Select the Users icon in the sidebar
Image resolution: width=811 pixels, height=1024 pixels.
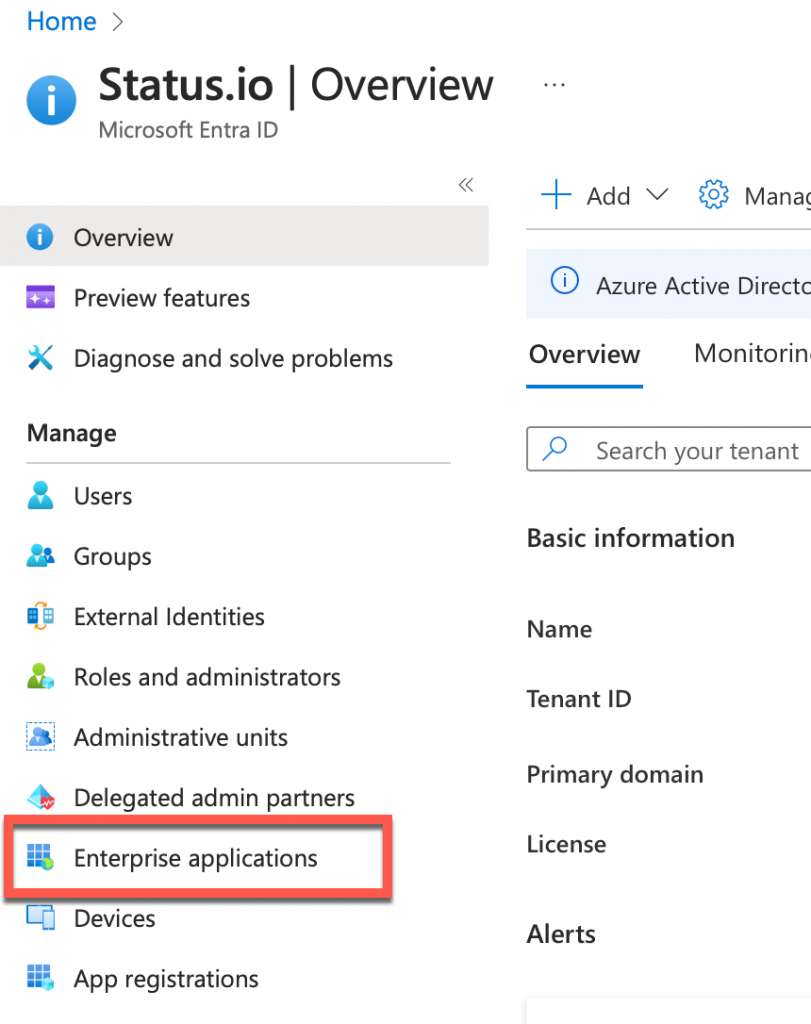(x=40, y=496)
